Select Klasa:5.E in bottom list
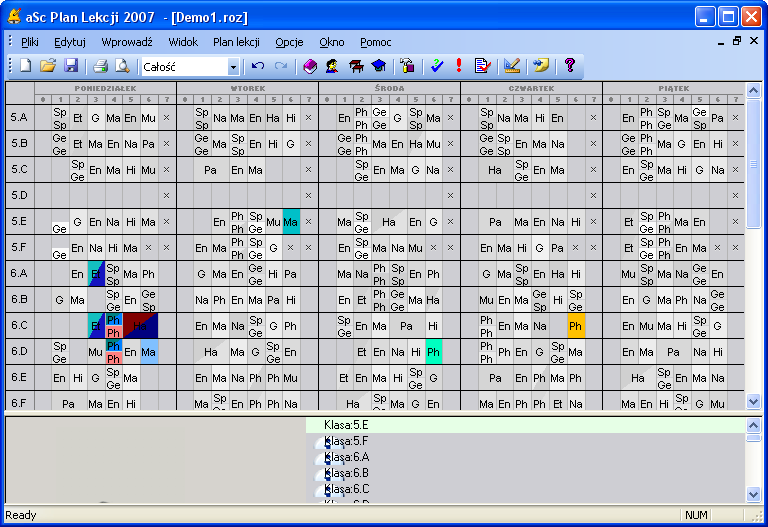This screenshot has width=768, height=527. click(526, 425)
